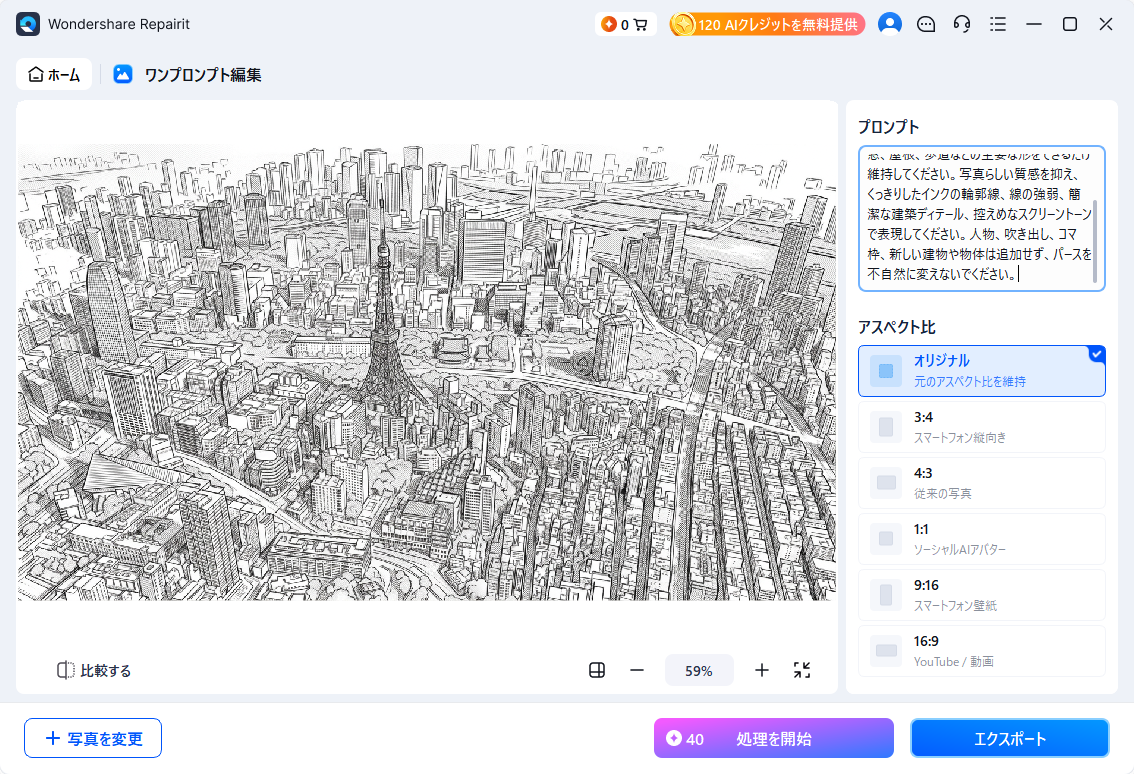This screenshot has width=1134, height=774.
Task: Minimize the Repairit window
Action: point(1034,24)
